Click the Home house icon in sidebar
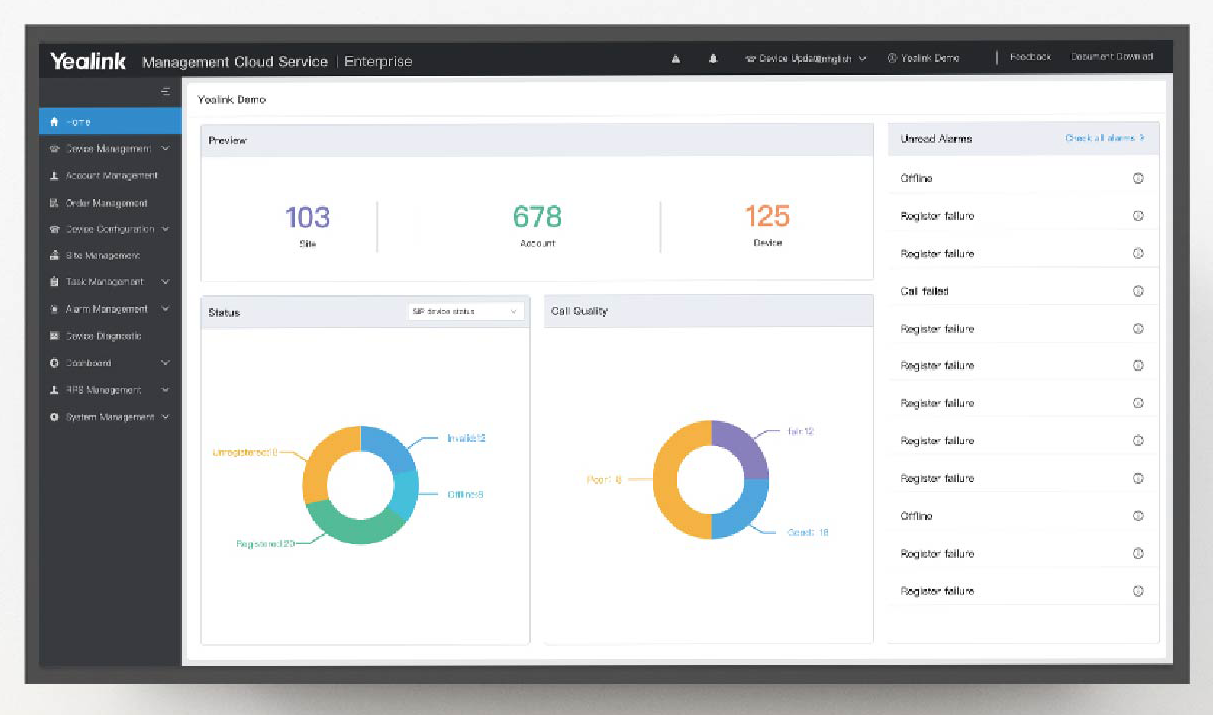 tap(55, 122)
